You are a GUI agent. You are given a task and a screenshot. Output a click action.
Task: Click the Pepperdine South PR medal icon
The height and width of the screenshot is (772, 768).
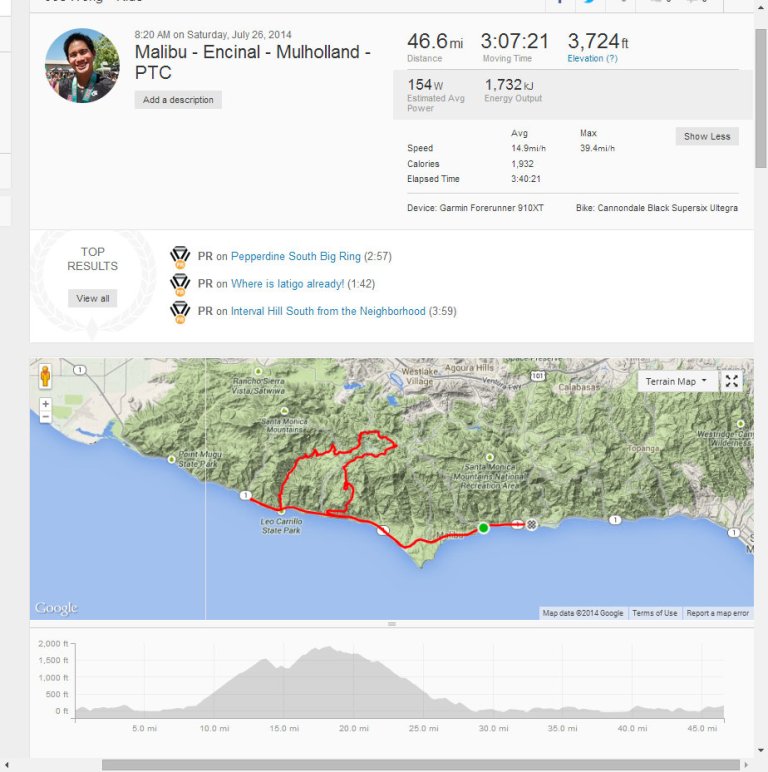[x=180, y=257]
